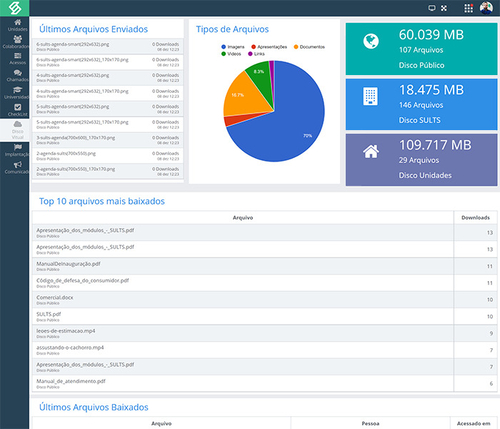Screen dimensions: 500x429
Task: Click the Pessoa column header
Action: click(x=370, y=423)
